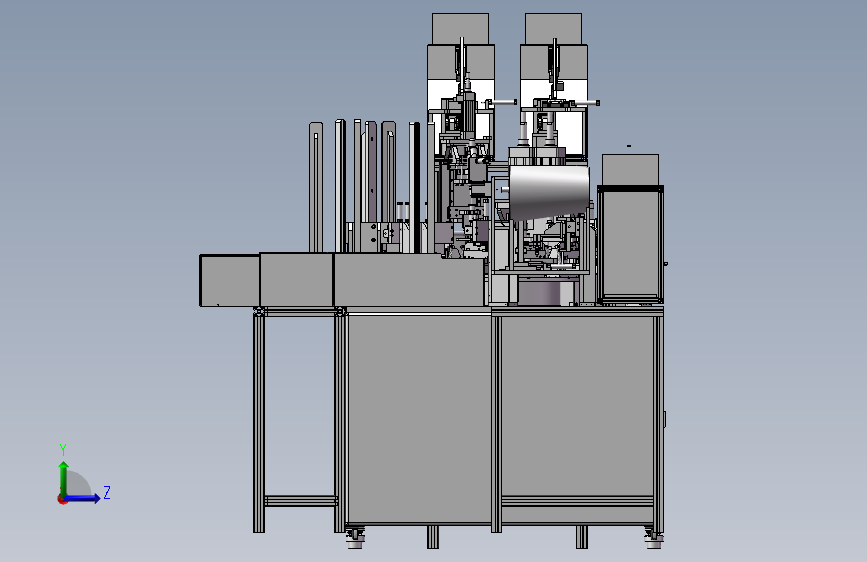Click the red origin ball of the orientation triad
Screen dimensions: 867x562
[x=62, y=499]
